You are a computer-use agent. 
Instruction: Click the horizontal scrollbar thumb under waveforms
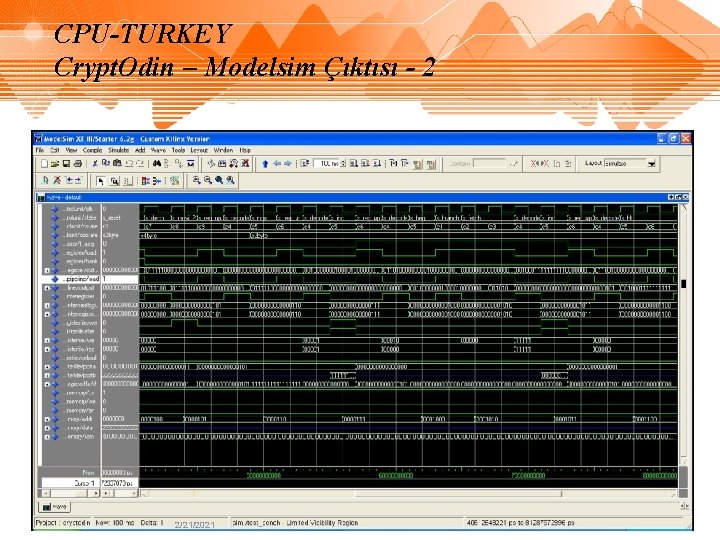[458, 494]
